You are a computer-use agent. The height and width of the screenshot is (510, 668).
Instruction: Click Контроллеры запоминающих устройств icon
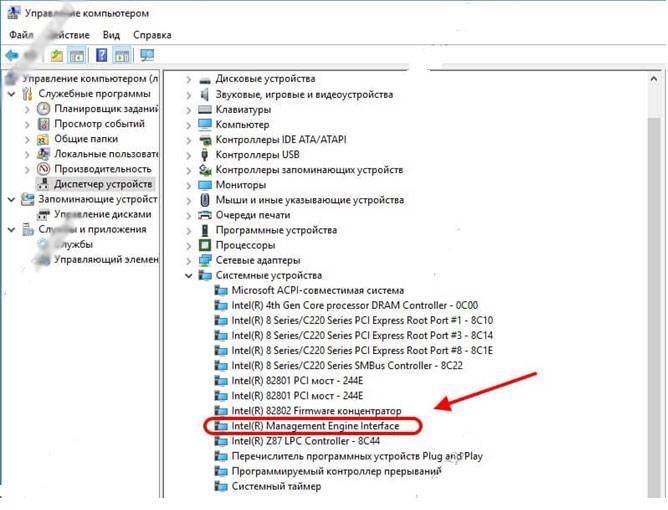pyautogui.click(x=205, y=170)
